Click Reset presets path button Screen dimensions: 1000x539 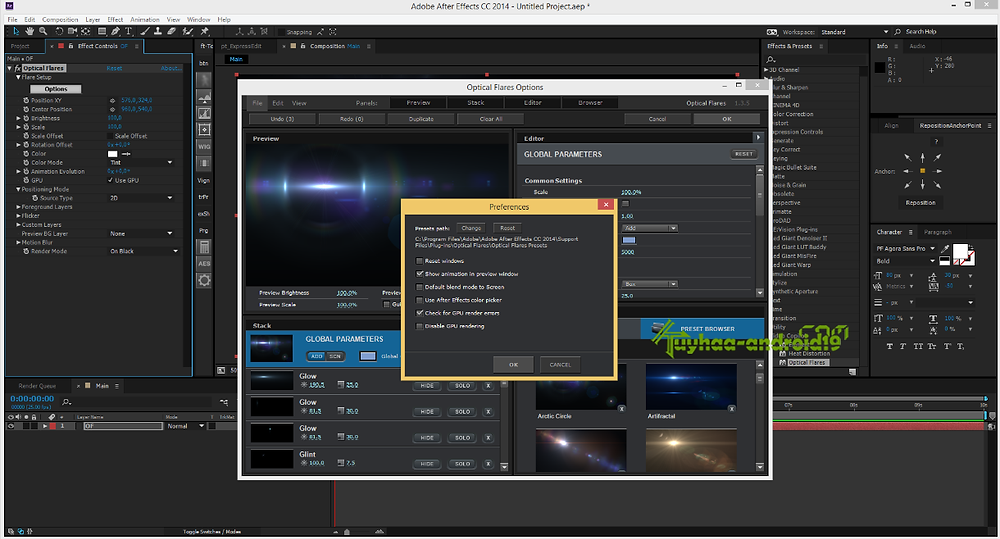pyautogui.click(x=508, y=228)
